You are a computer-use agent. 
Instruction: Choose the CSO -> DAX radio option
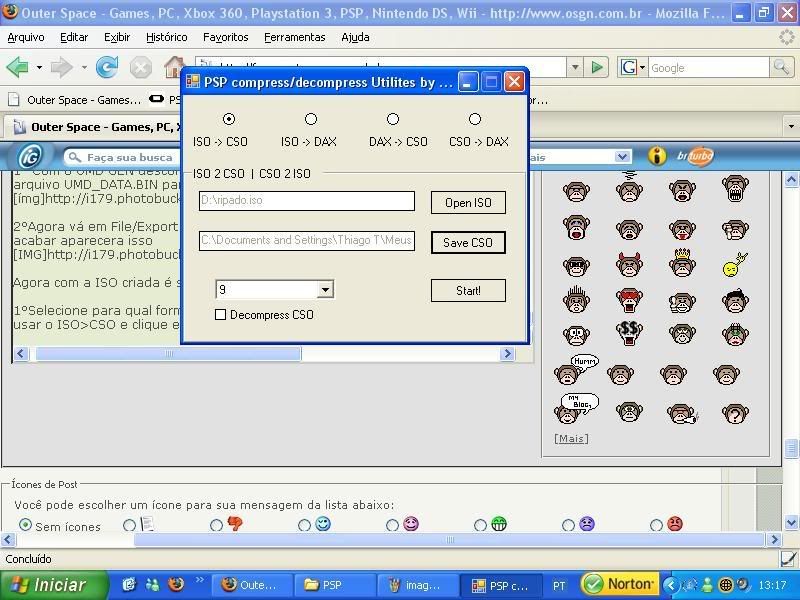[475, 119]
